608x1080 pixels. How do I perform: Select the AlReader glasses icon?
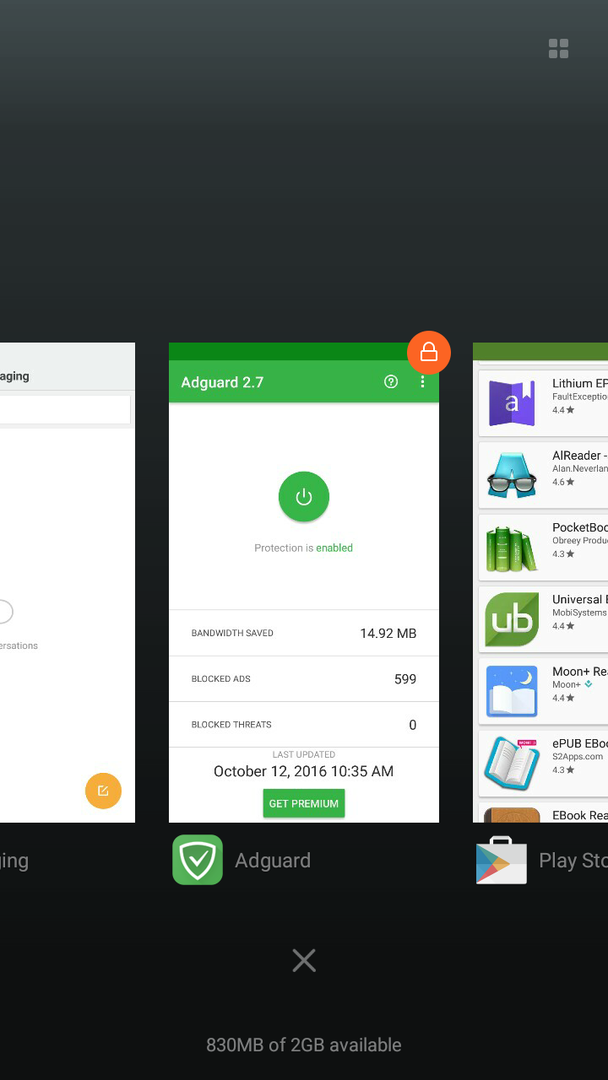coord(512,475)
